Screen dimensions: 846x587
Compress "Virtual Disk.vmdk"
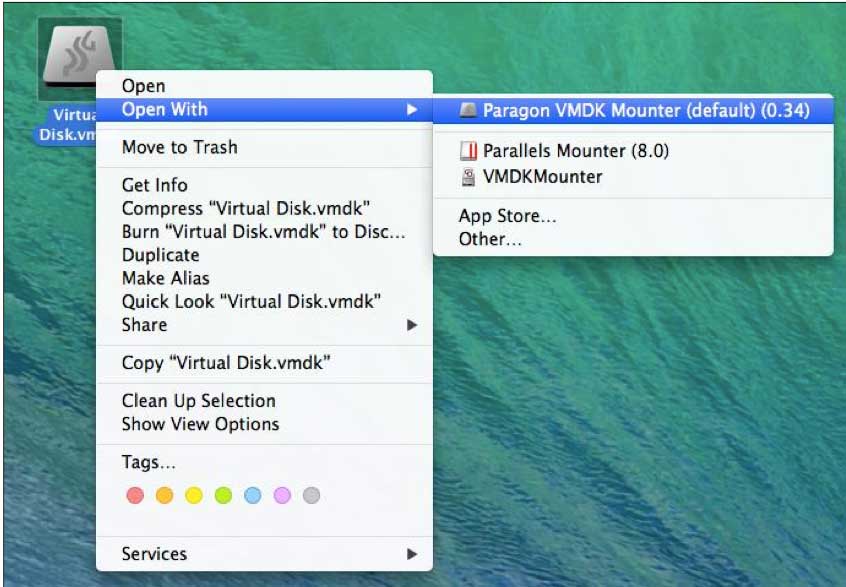click(264, 208)
